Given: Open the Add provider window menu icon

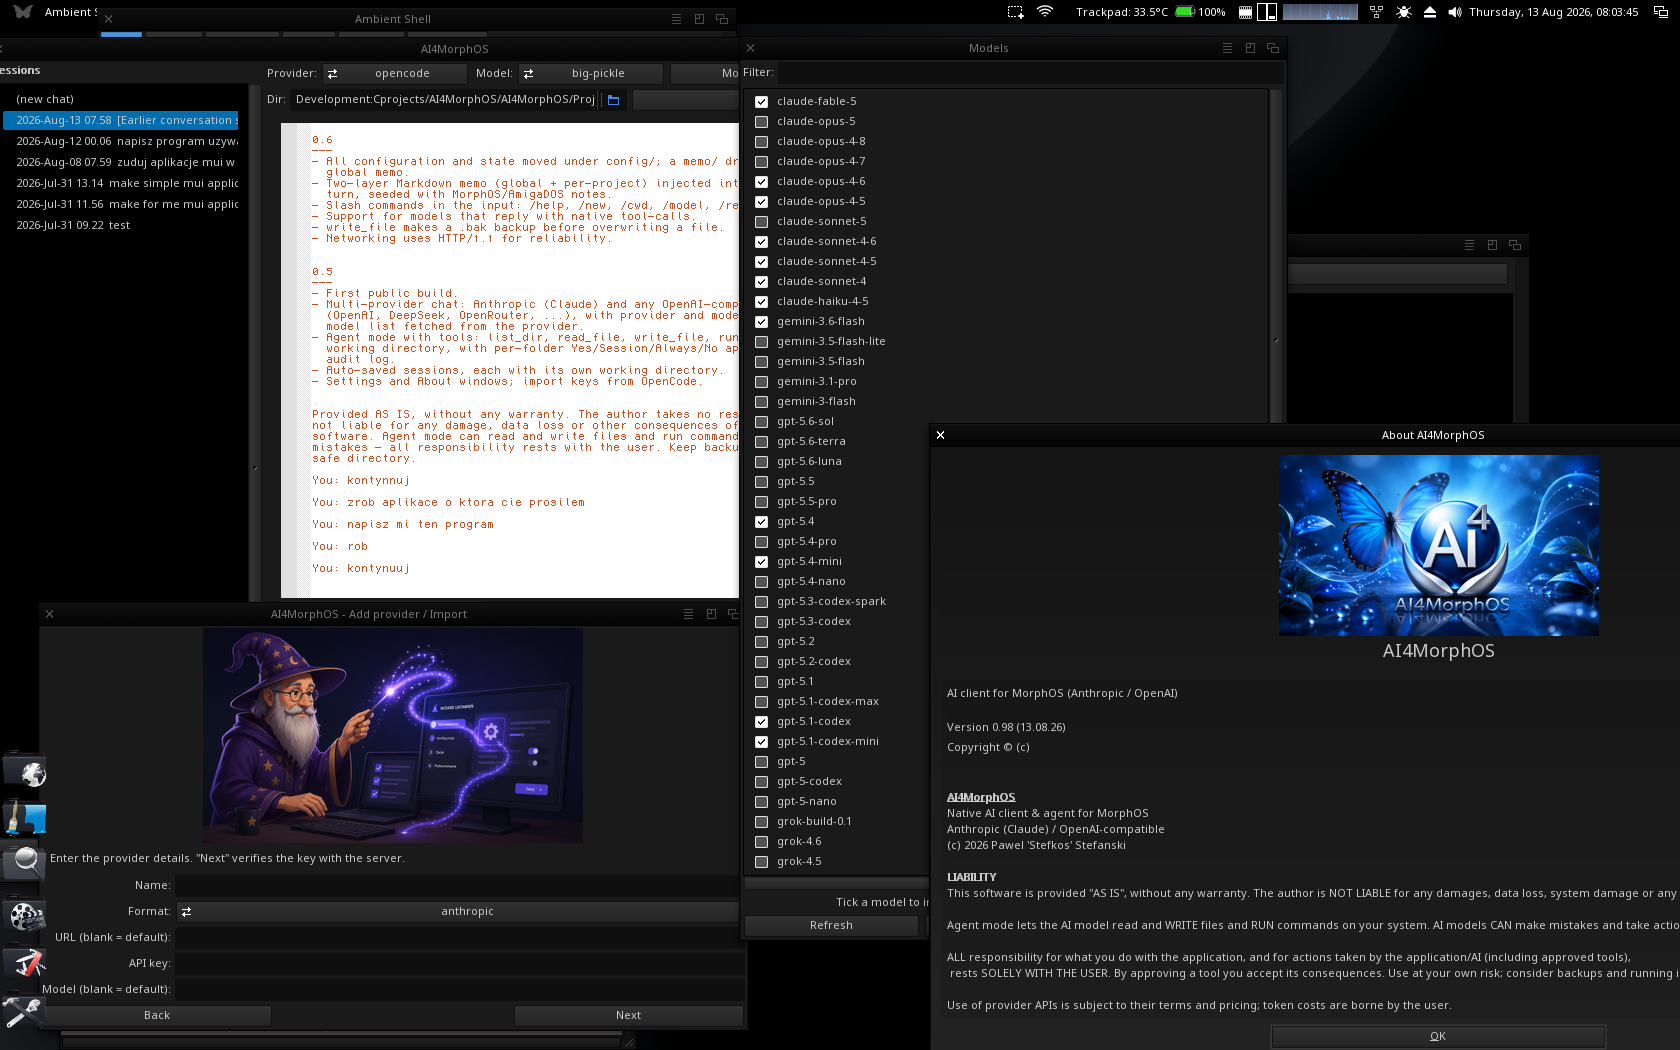Looking at the screenshot, I should coord(688,614).
